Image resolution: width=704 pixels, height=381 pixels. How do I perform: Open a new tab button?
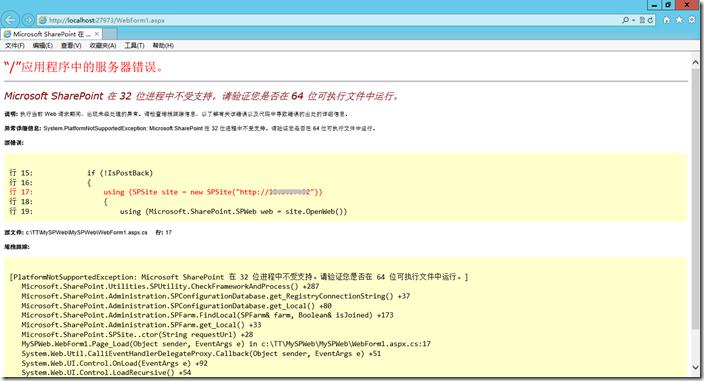(110, 34)
